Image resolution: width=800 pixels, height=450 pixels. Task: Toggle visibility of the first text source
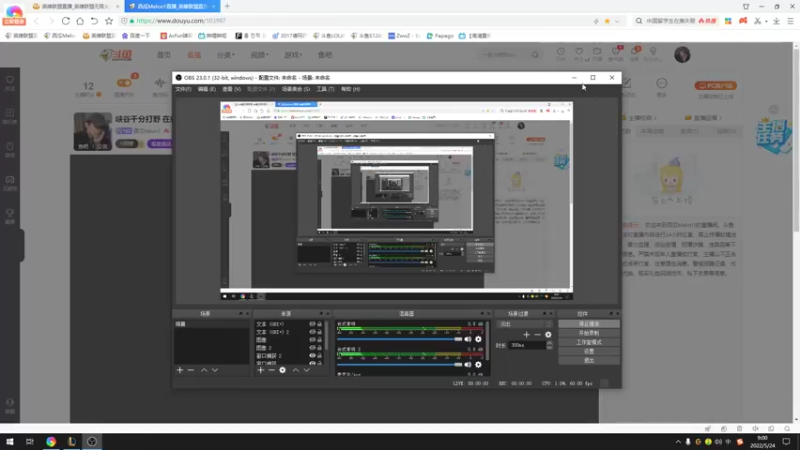pos(312,324)
